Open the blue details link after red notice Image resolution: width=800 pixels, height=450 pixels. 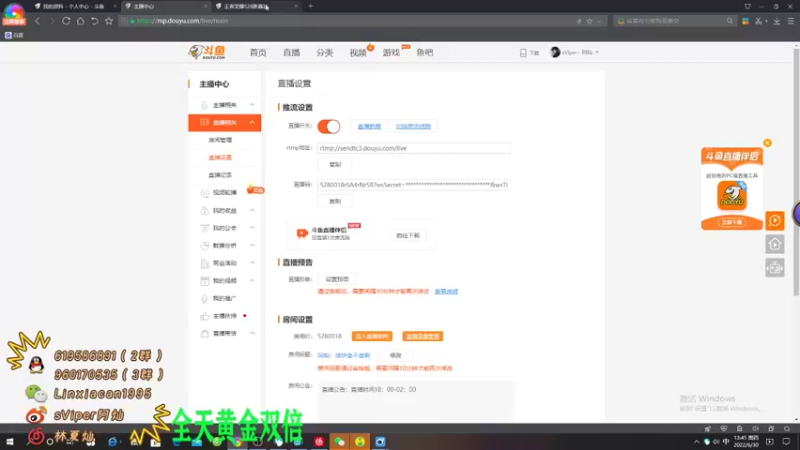click(446, 291)
